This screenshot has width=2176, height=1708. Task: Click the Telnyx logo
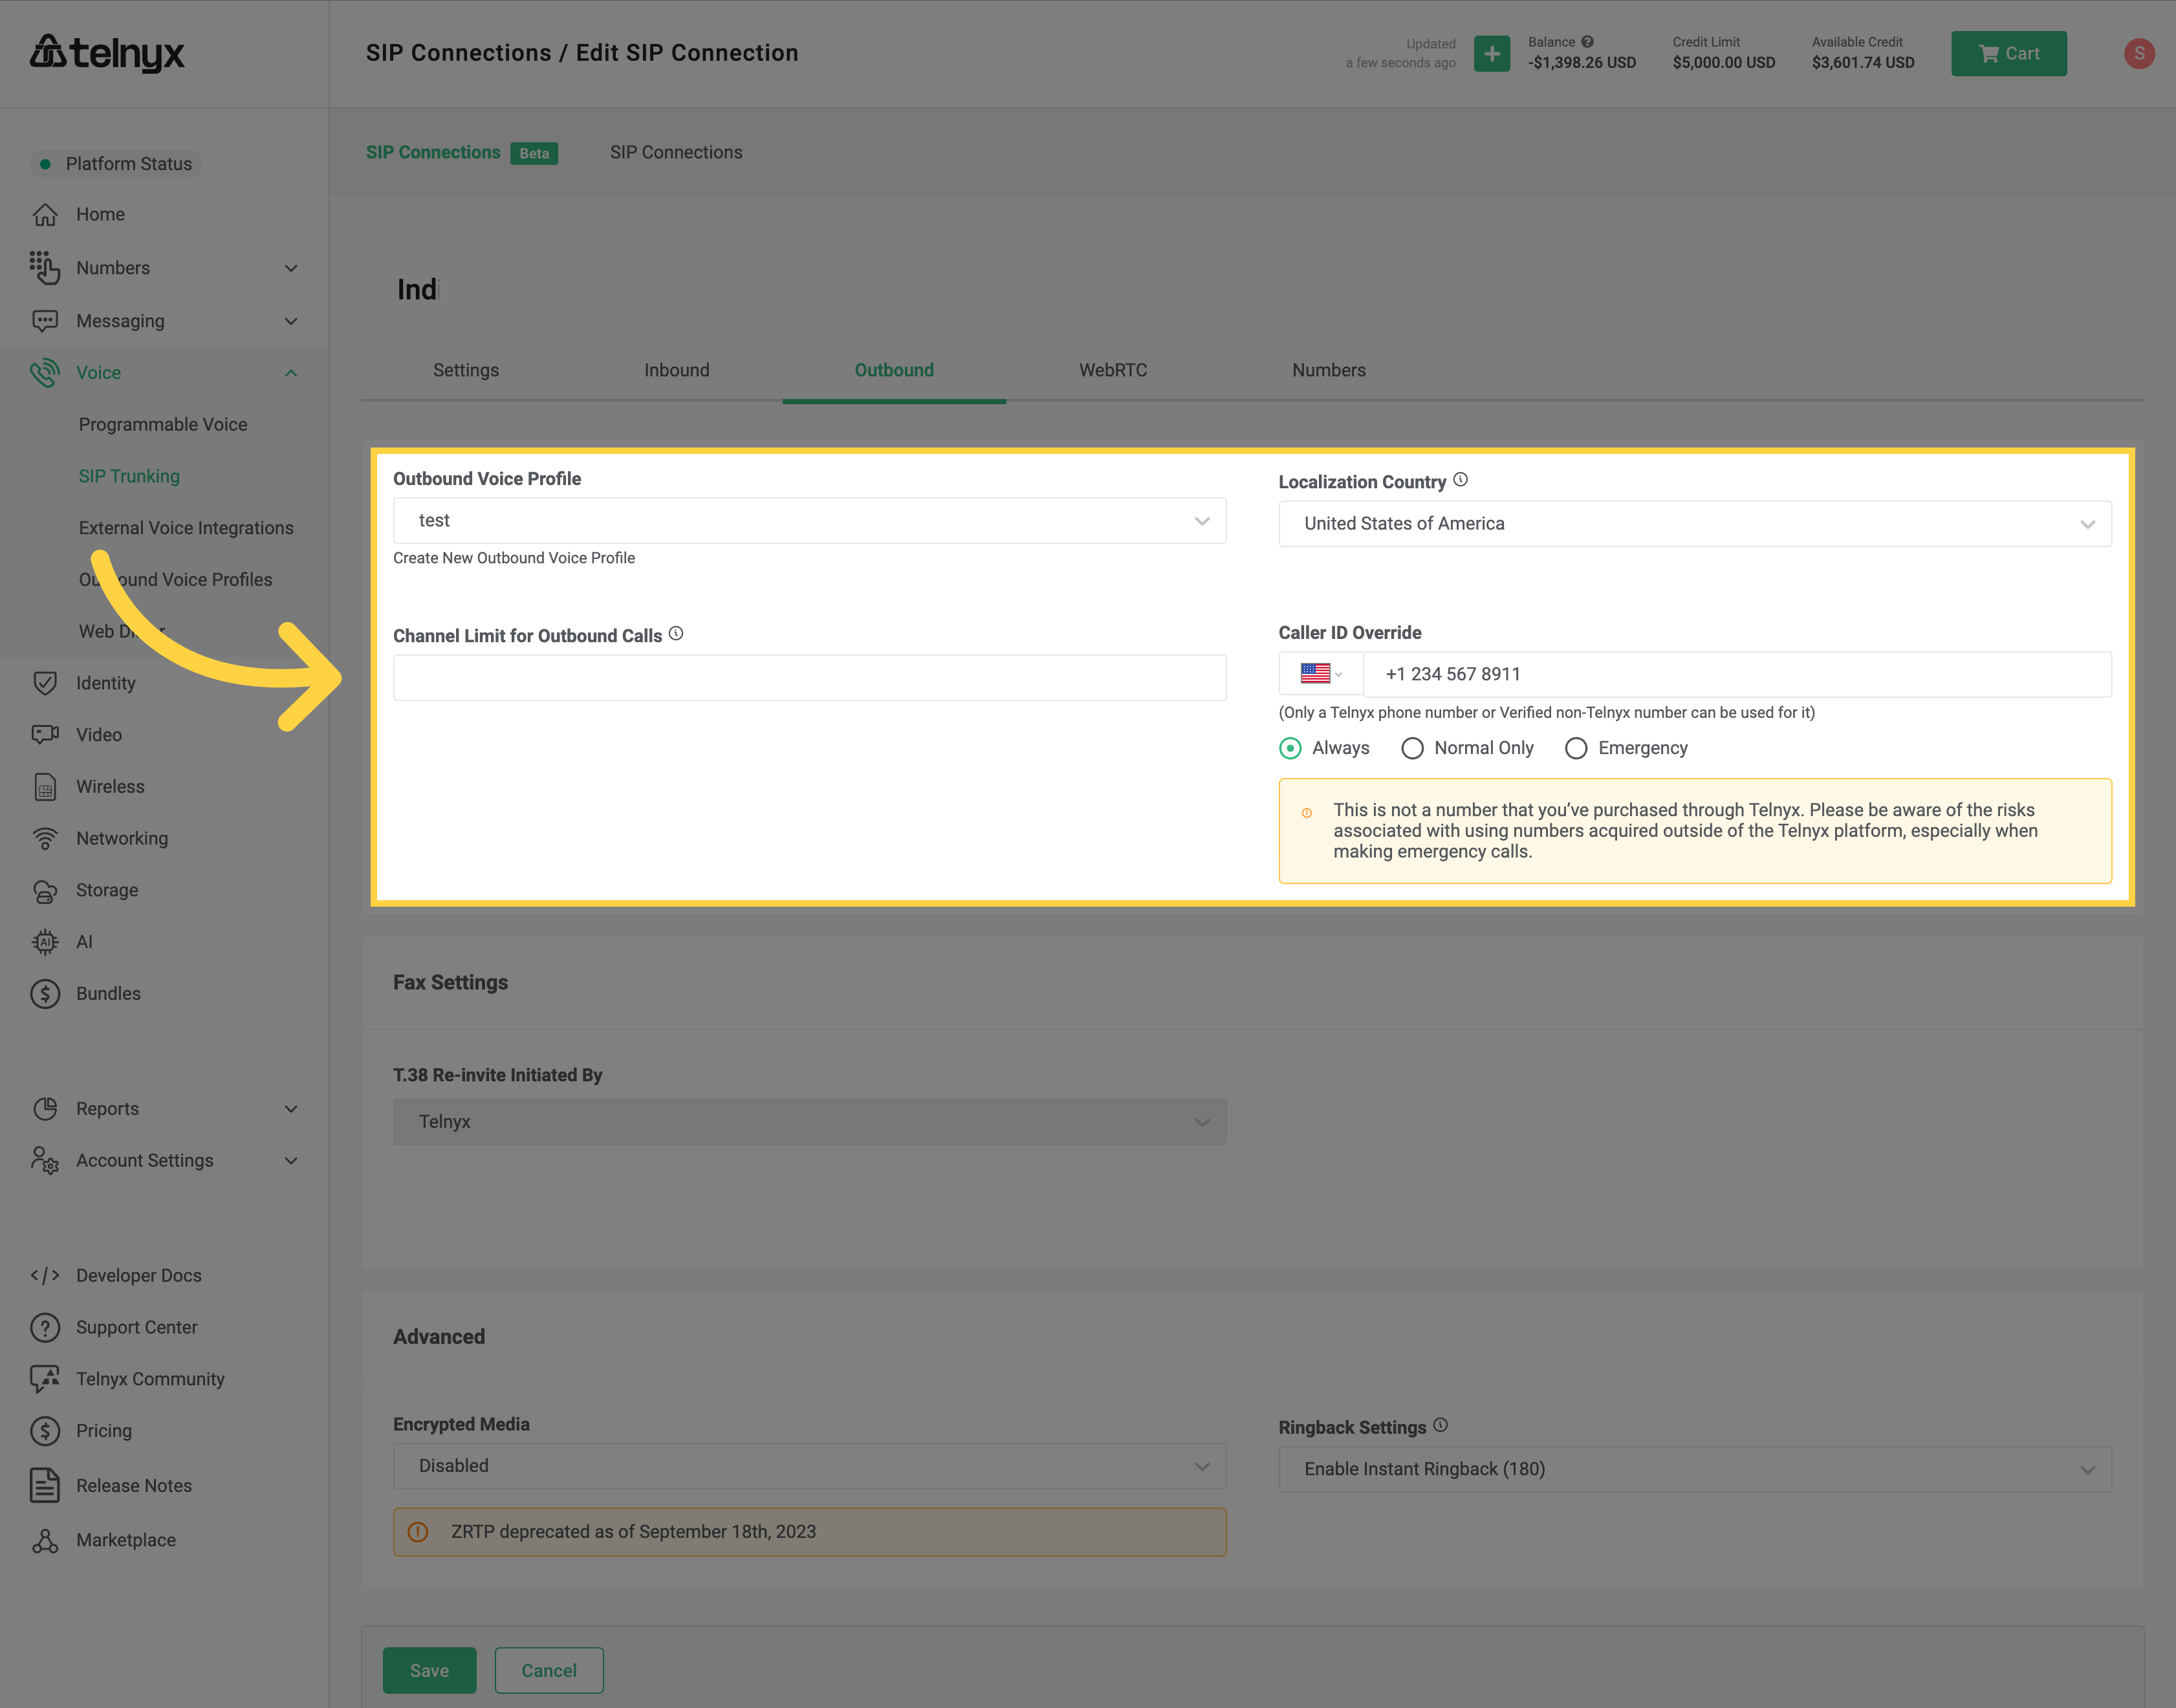pos(107,53)
